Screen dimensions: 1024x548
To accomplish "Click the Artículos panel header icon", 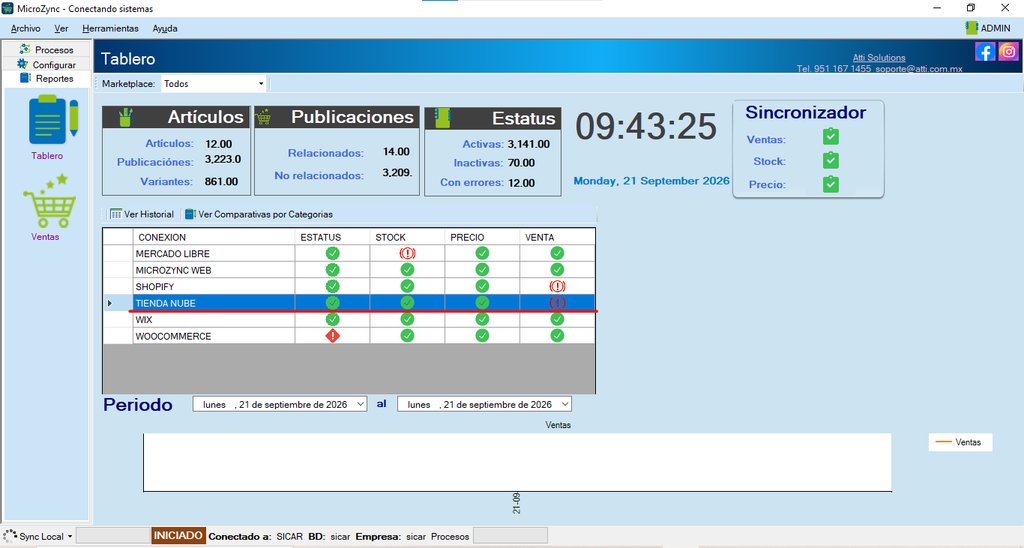I will (x=125, y=117).
